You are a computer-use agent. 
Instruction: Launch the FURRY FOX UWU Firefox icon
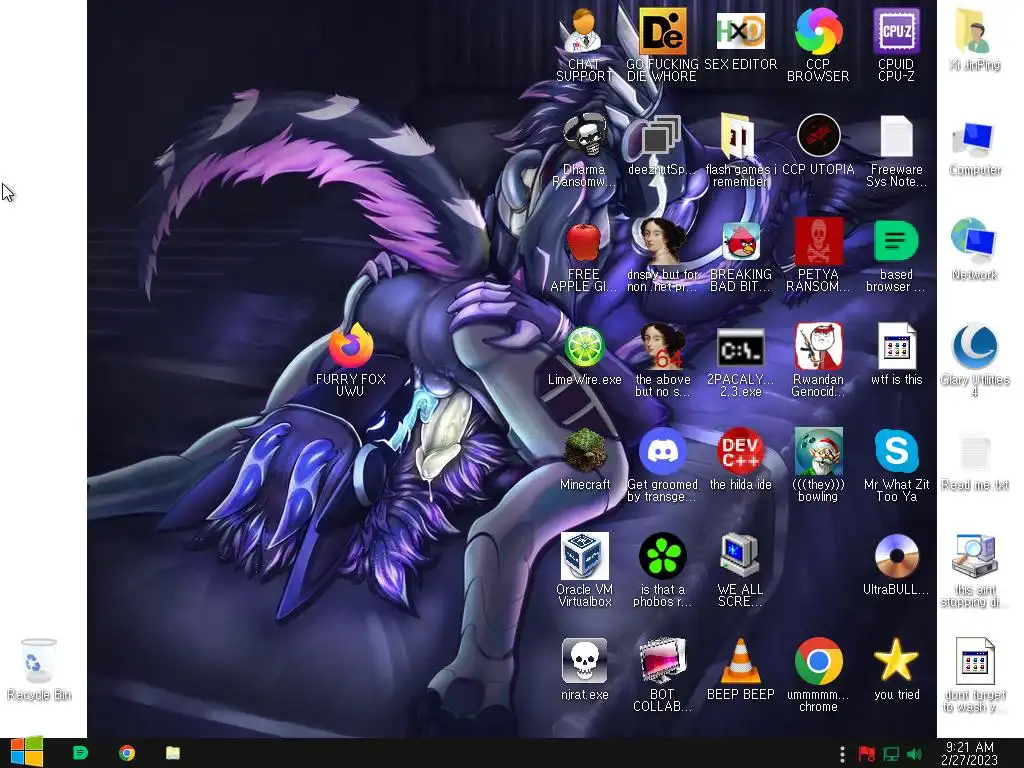coord(351,360)
